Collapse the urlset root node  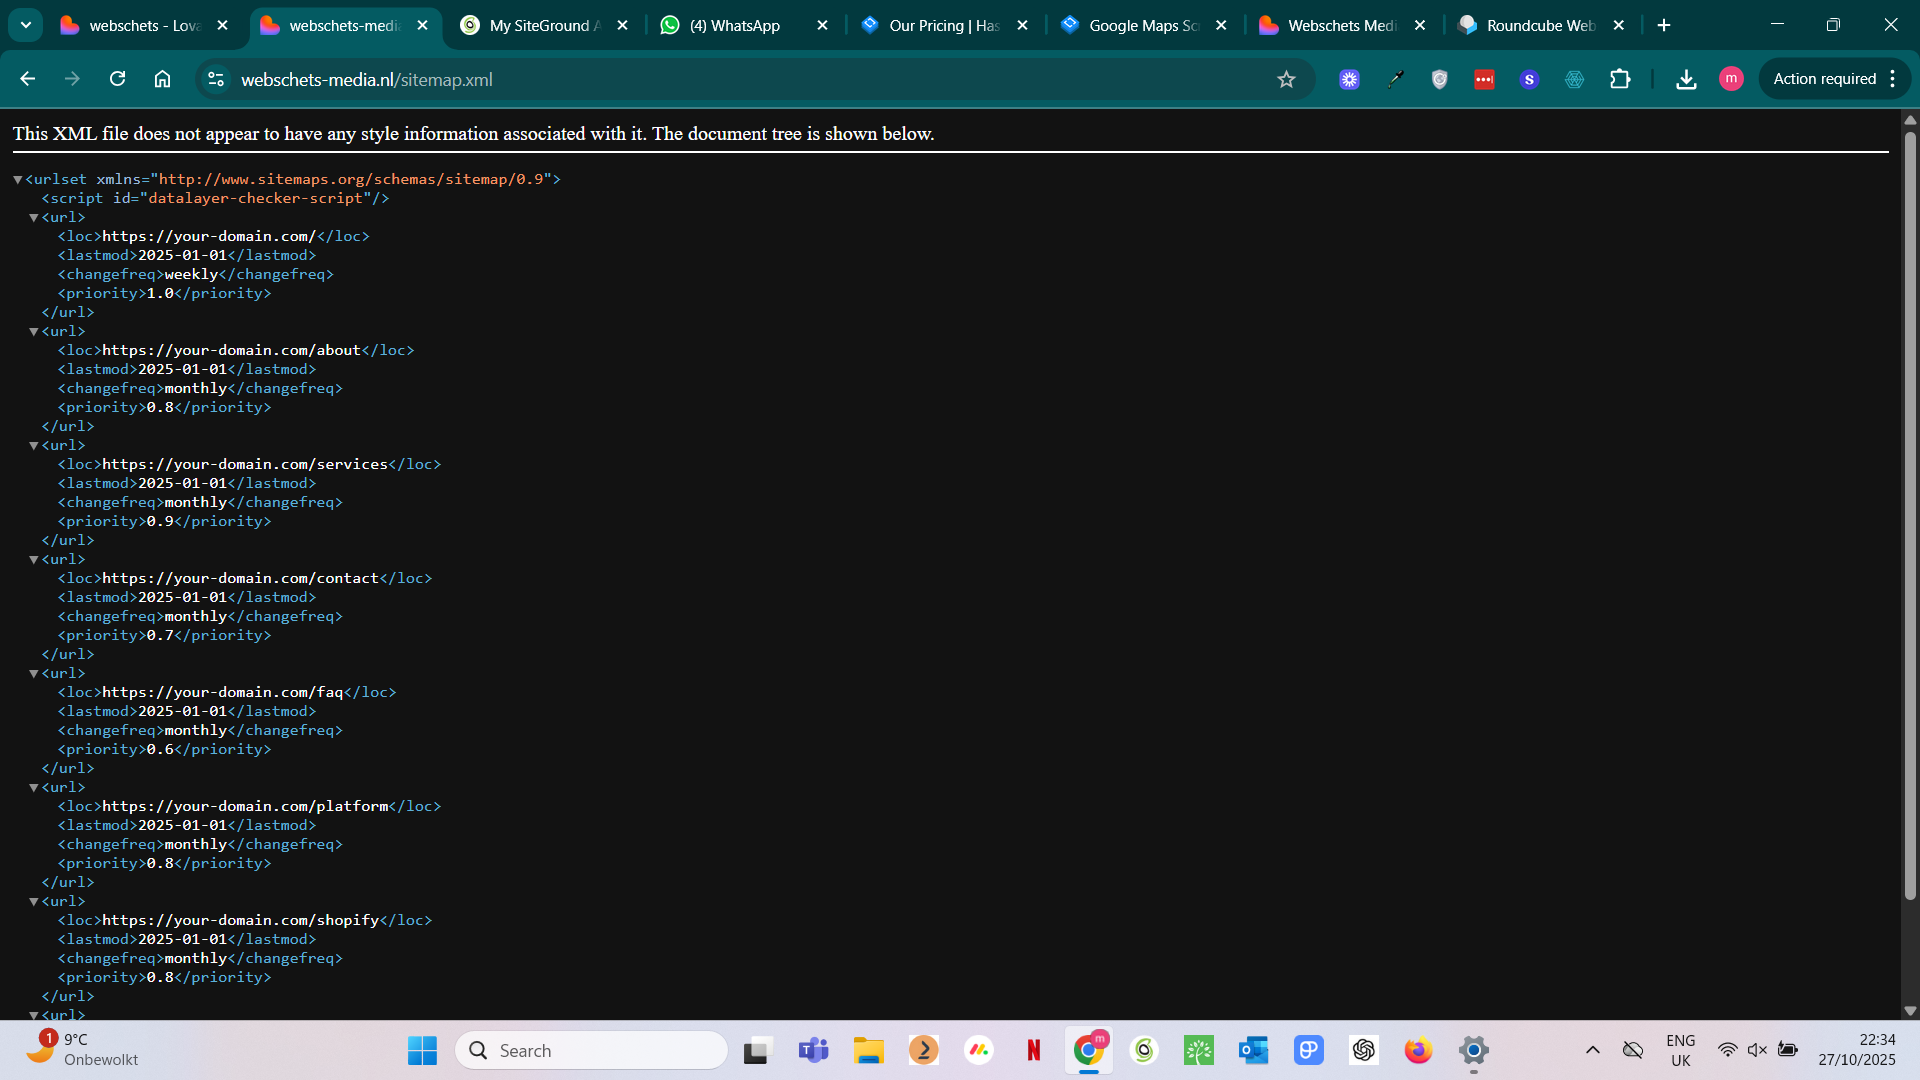(18, 180)
